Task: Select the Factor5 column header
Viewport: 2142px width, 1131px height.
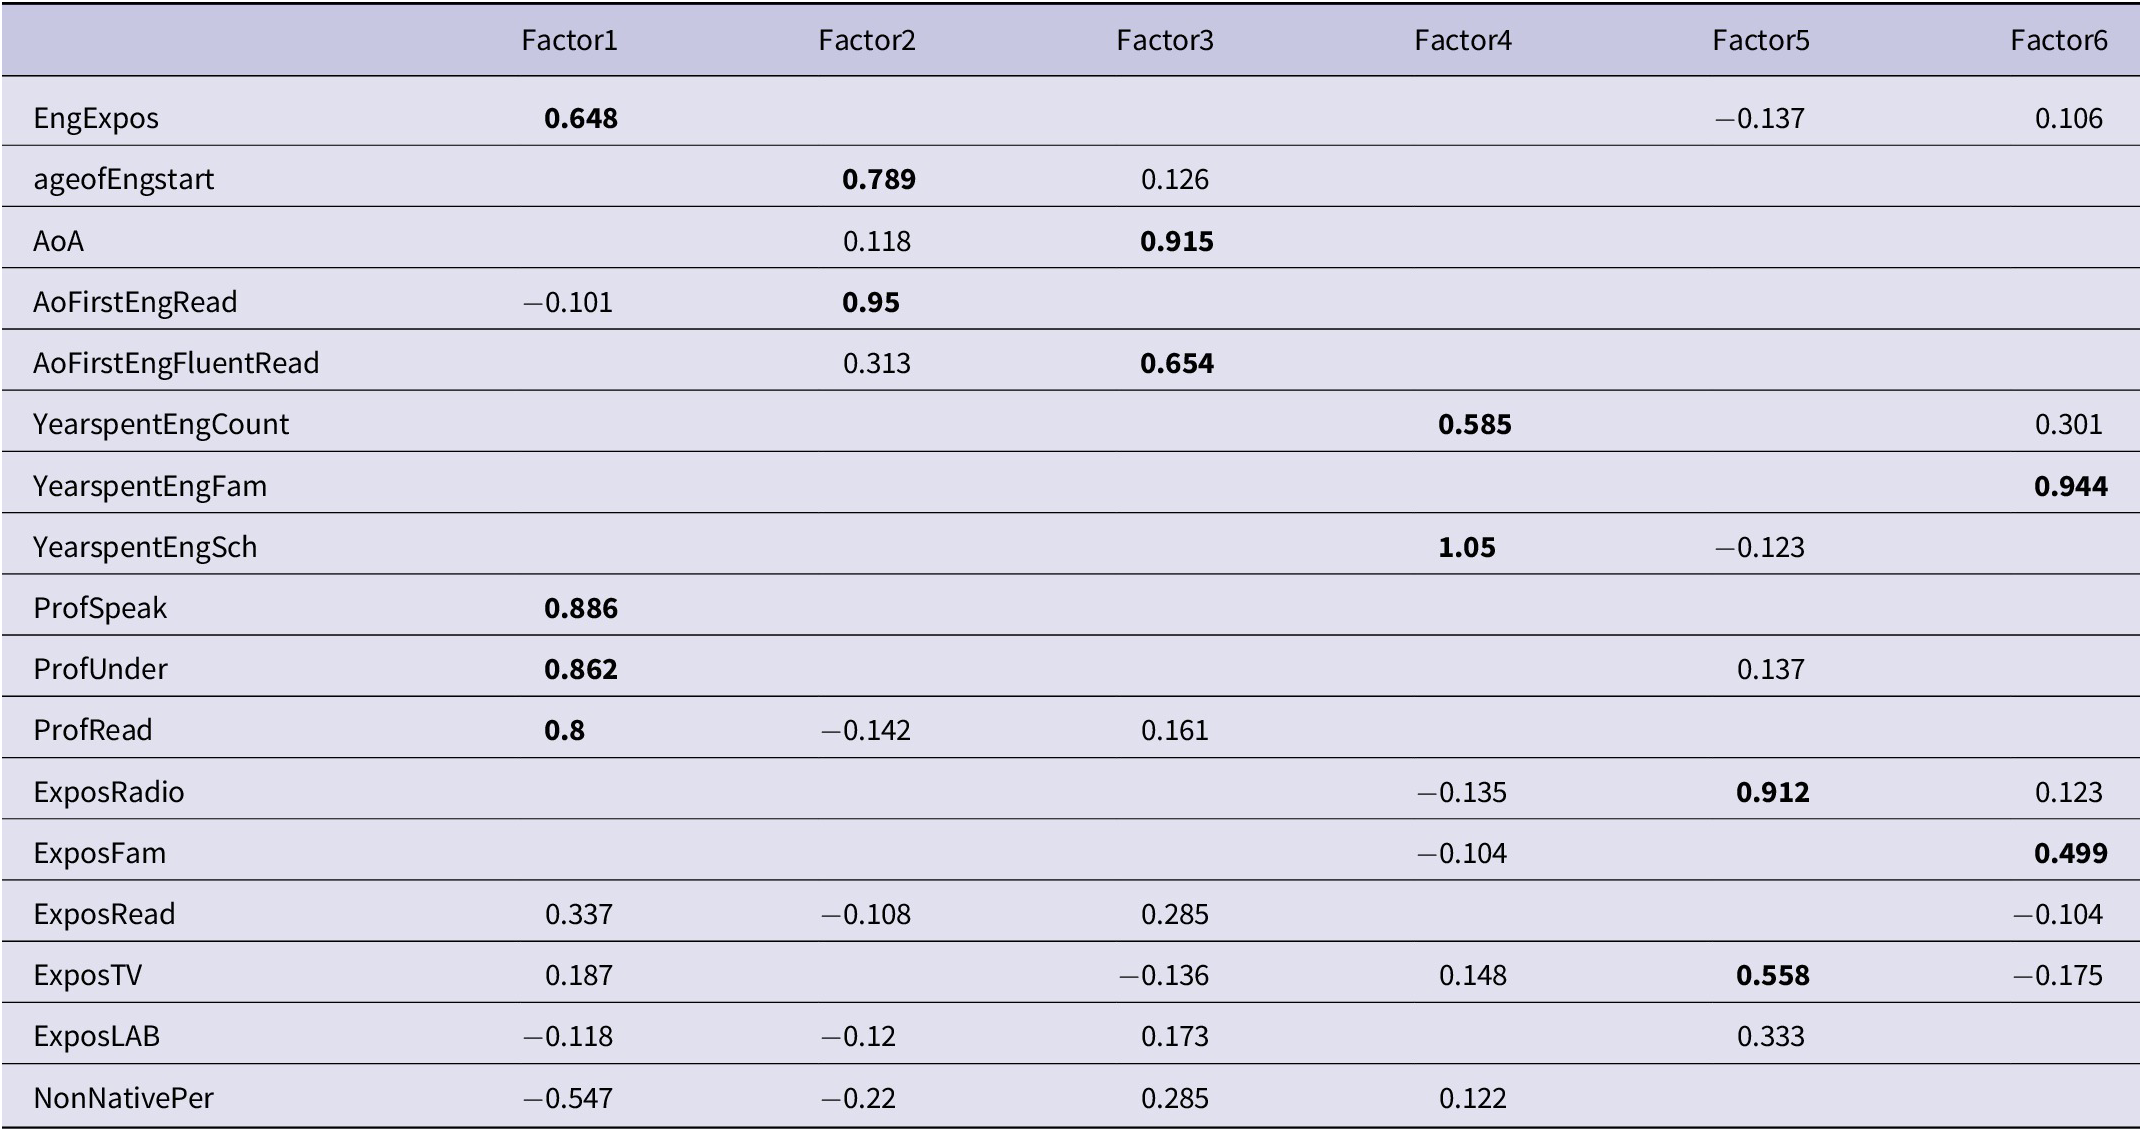Action: 1761,40
